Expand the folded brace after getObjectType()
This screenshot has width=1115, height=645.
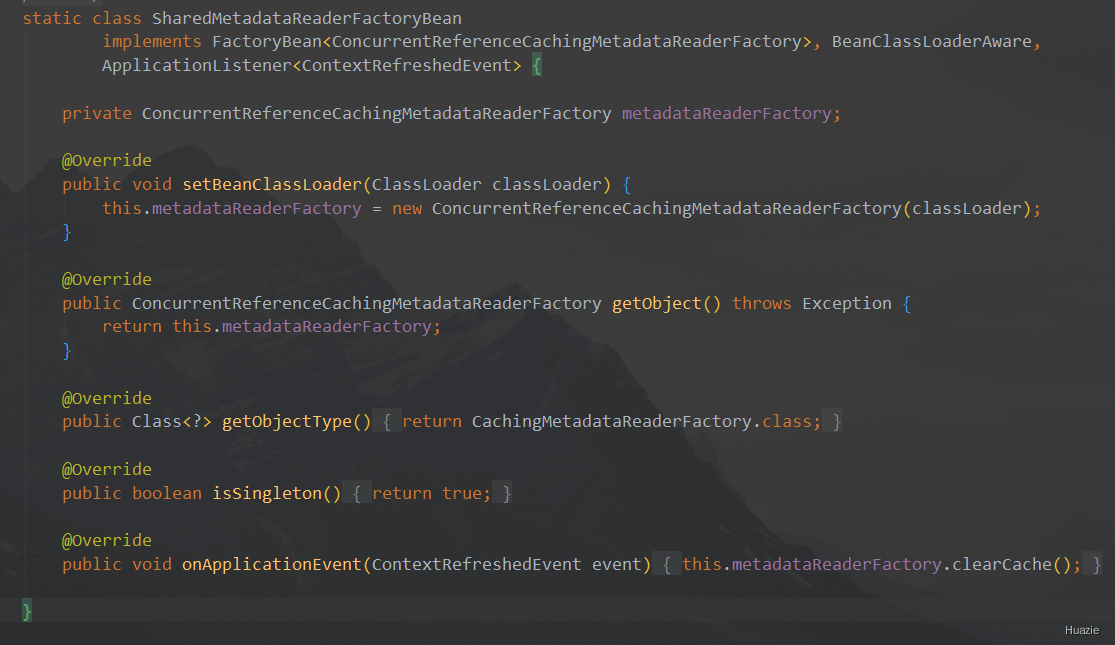point(388,422)
